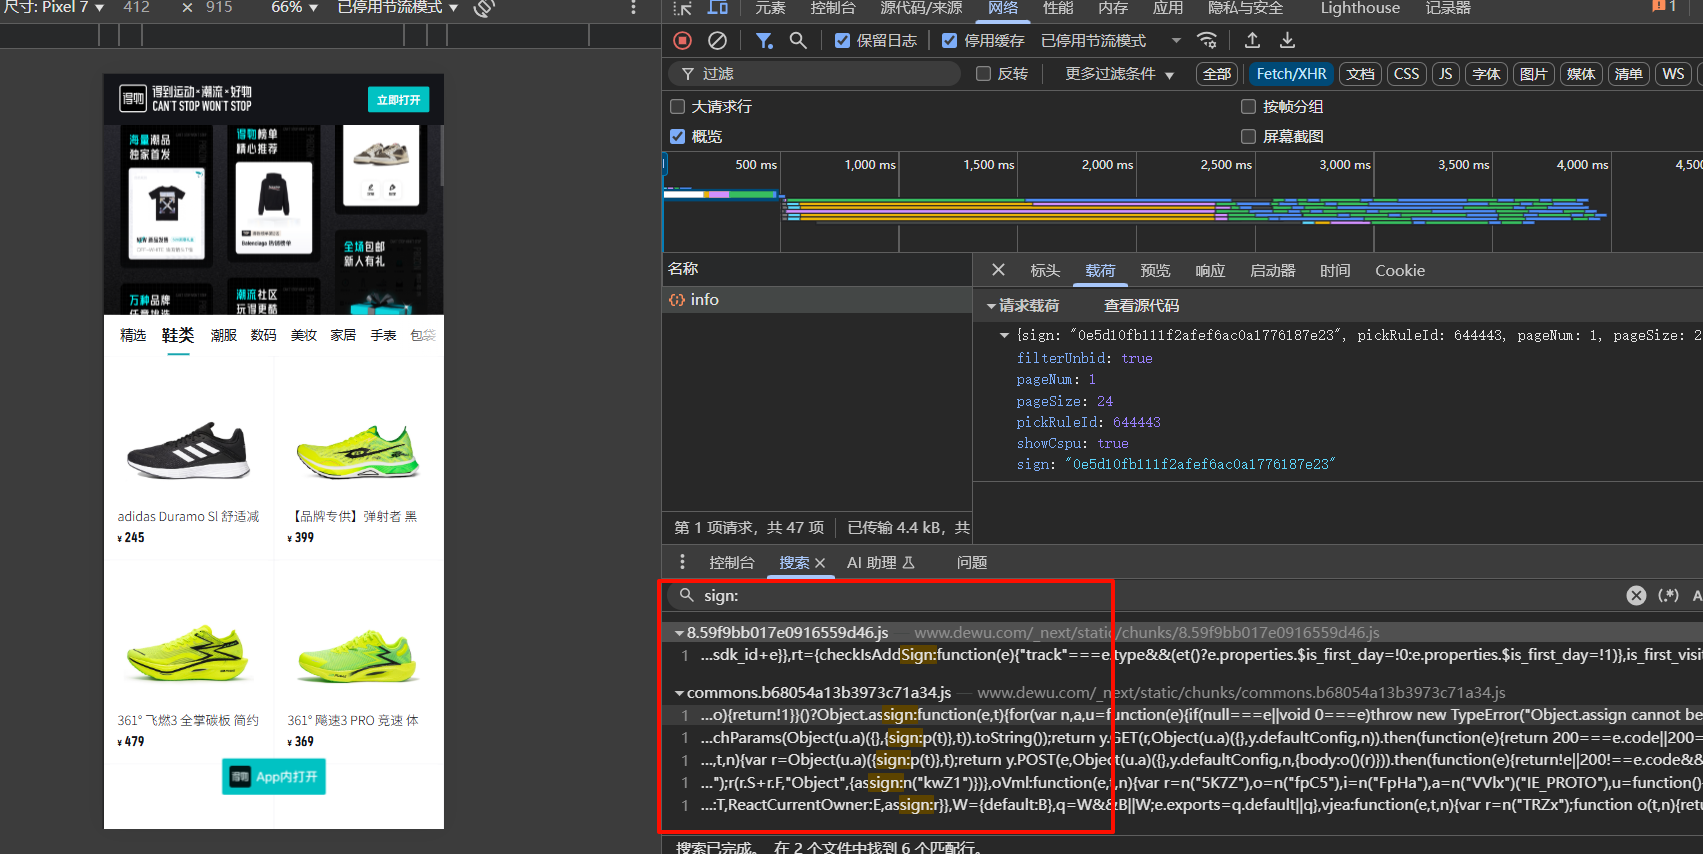Screen dimensions: 1703x854
Task: Tap the 立即打开 button in page
Action: (398, 100)
